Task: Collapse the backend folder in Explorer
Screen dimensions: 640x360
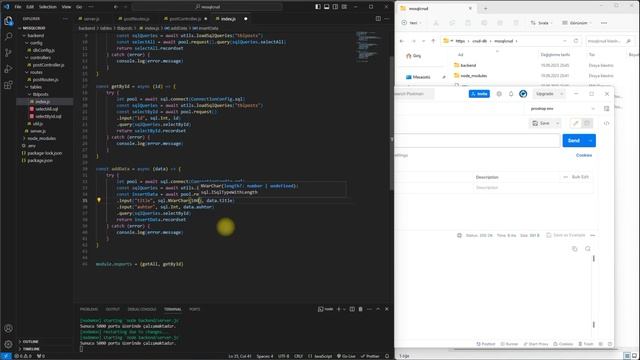Action: (24, 36)
